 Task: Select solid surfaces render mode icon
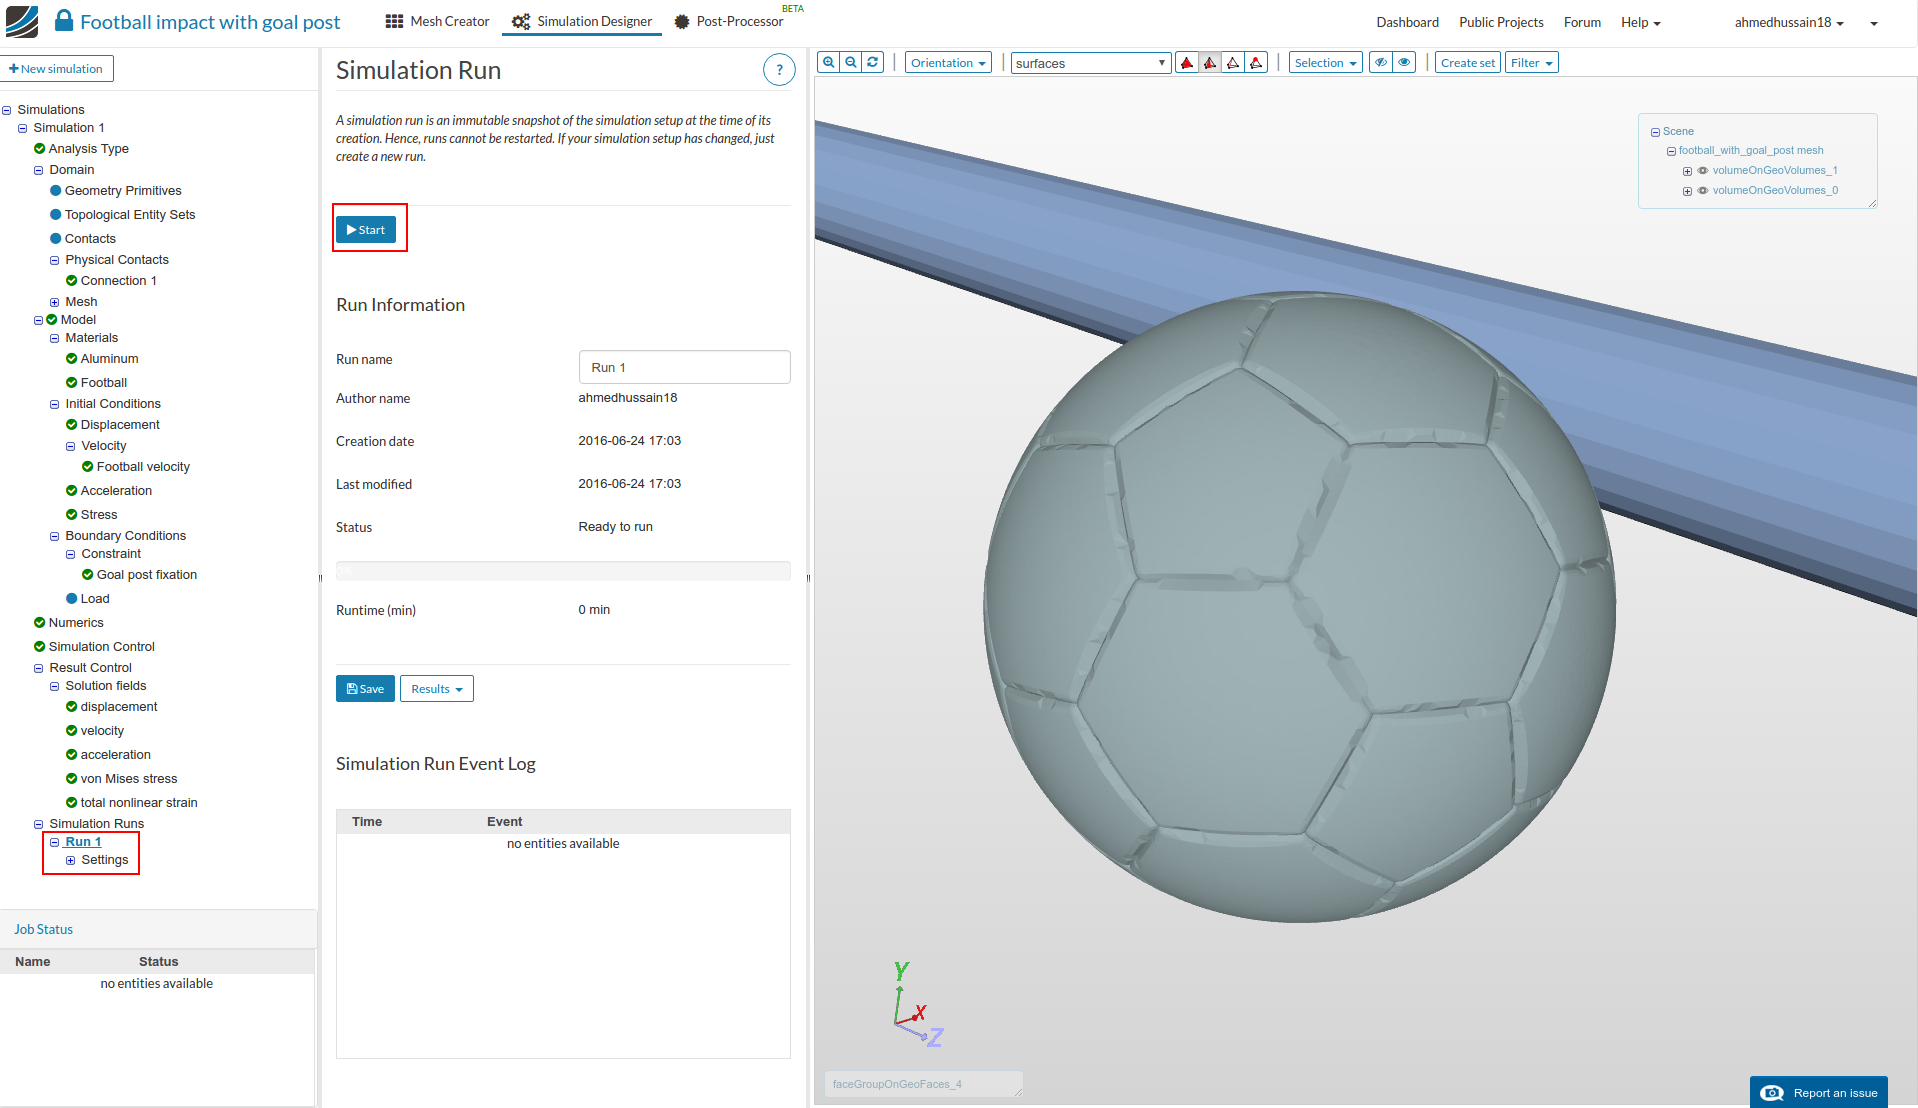(1187, 63)
